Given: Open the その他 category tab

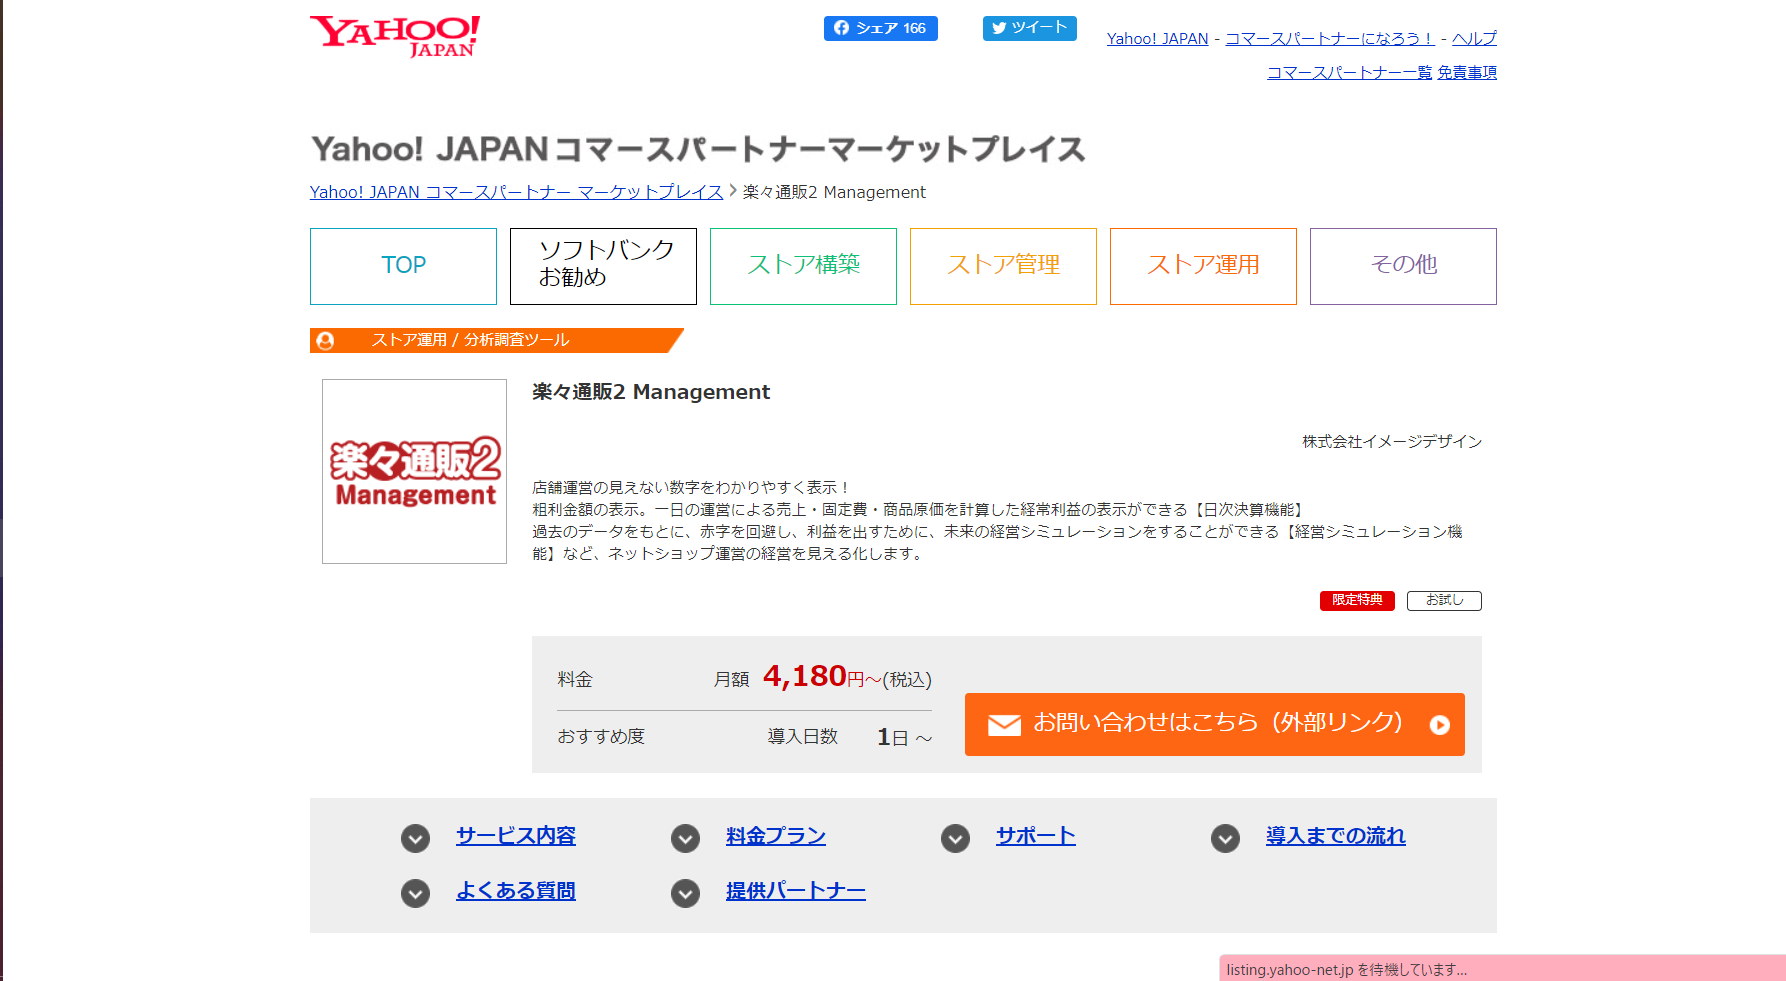Looking at the screenshot, I should tap(1403, 266).
